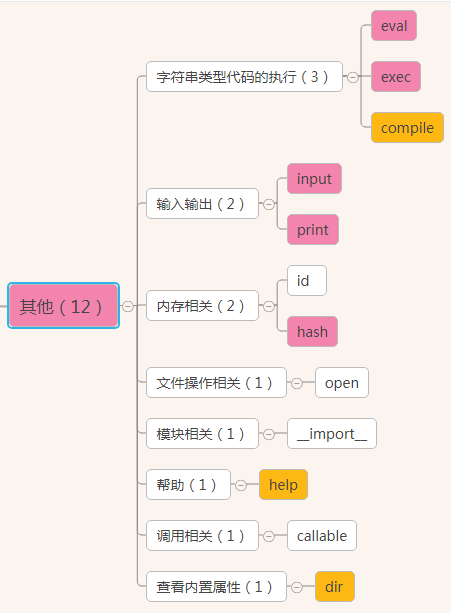Image resolution: width=451 pixels, height=613 pixels.
Task: Select the __import__ node
Action: (x=332, y=434)
